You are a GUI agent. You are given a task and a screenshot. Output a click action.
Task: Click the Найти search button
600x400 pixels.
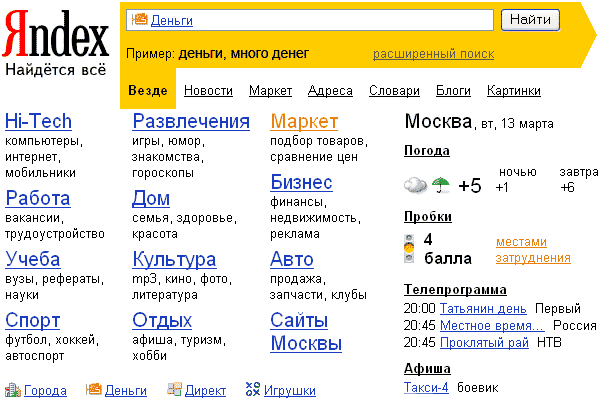click(x=530, y=20)
